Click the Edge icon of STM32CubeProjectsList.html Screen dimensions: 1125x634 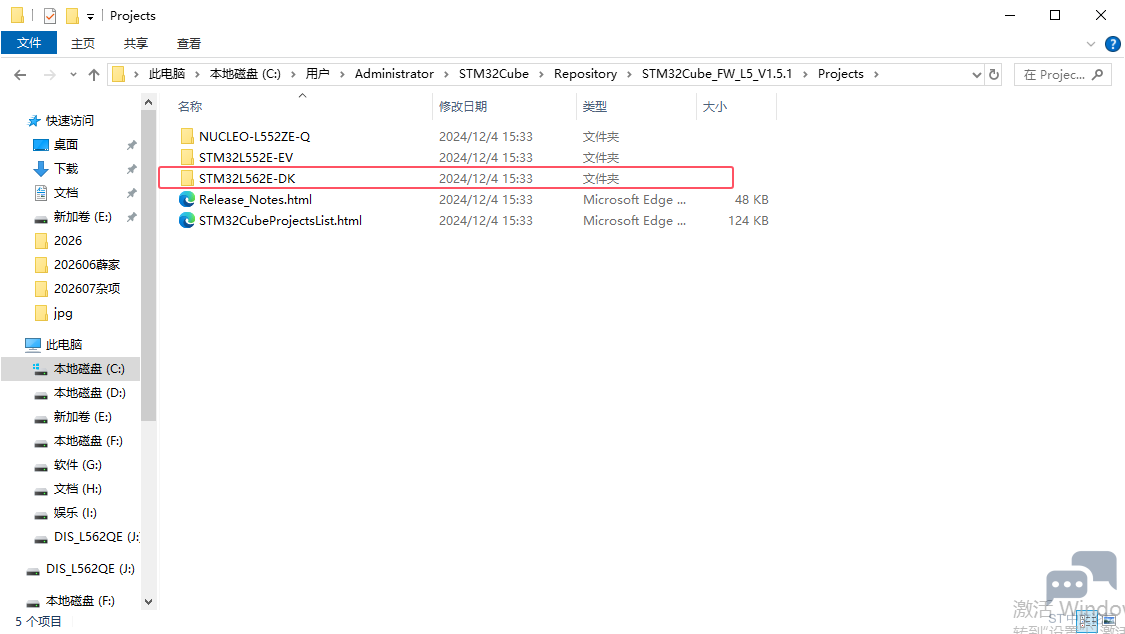[187, 221]
